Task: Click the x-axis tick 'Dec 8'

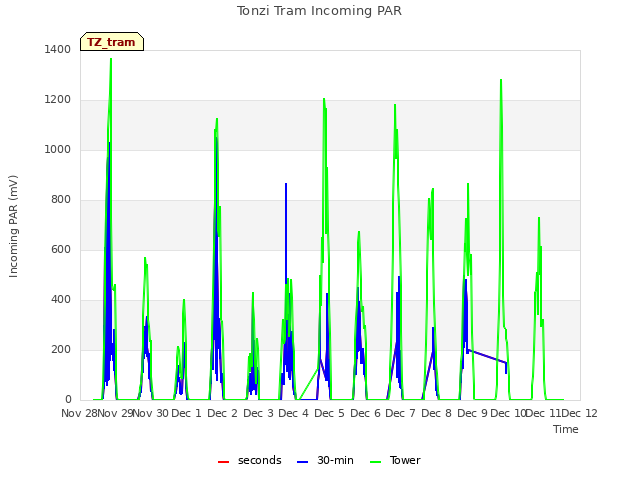Action: [436, 413]
